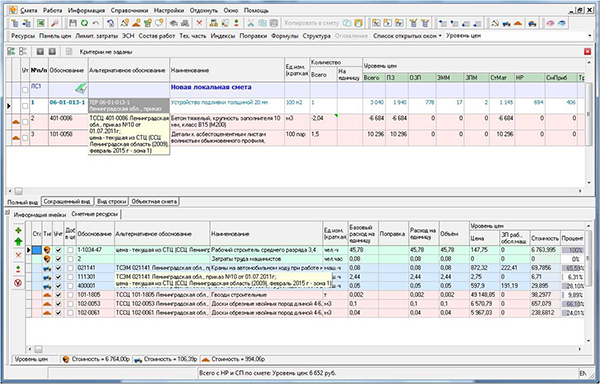Check the Доб в цену box for resource 101-1805

point(70,295)
